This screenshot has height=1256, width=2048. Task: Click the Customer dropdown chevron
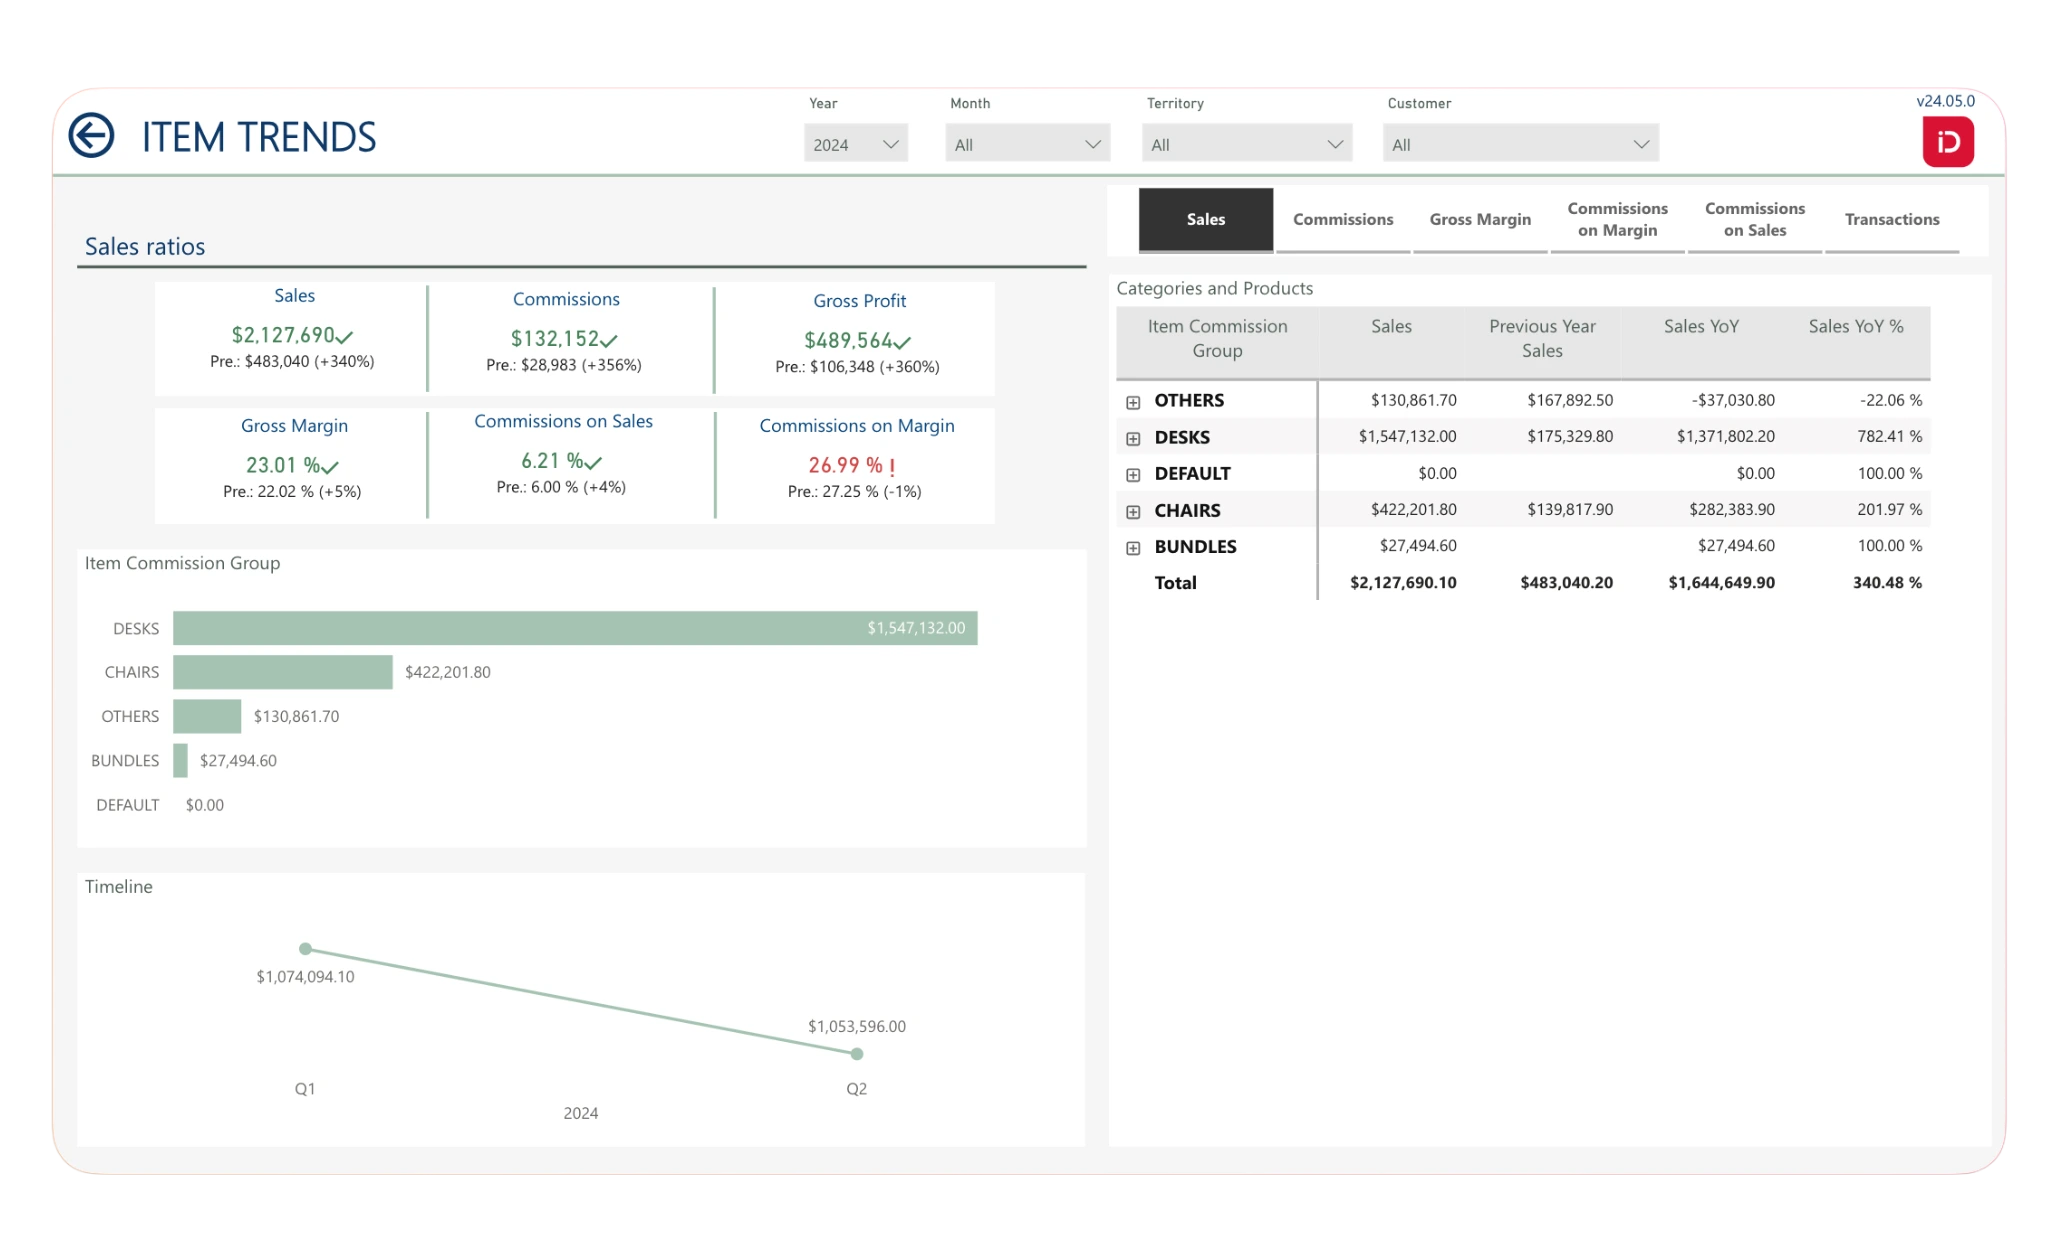(x=1641, y=144)
